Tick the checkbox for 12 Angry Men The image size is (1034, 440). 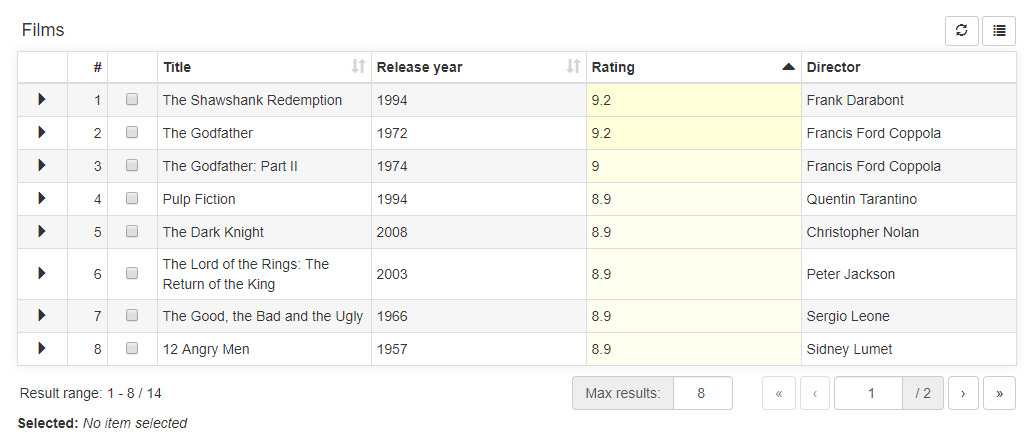(132, 348)
